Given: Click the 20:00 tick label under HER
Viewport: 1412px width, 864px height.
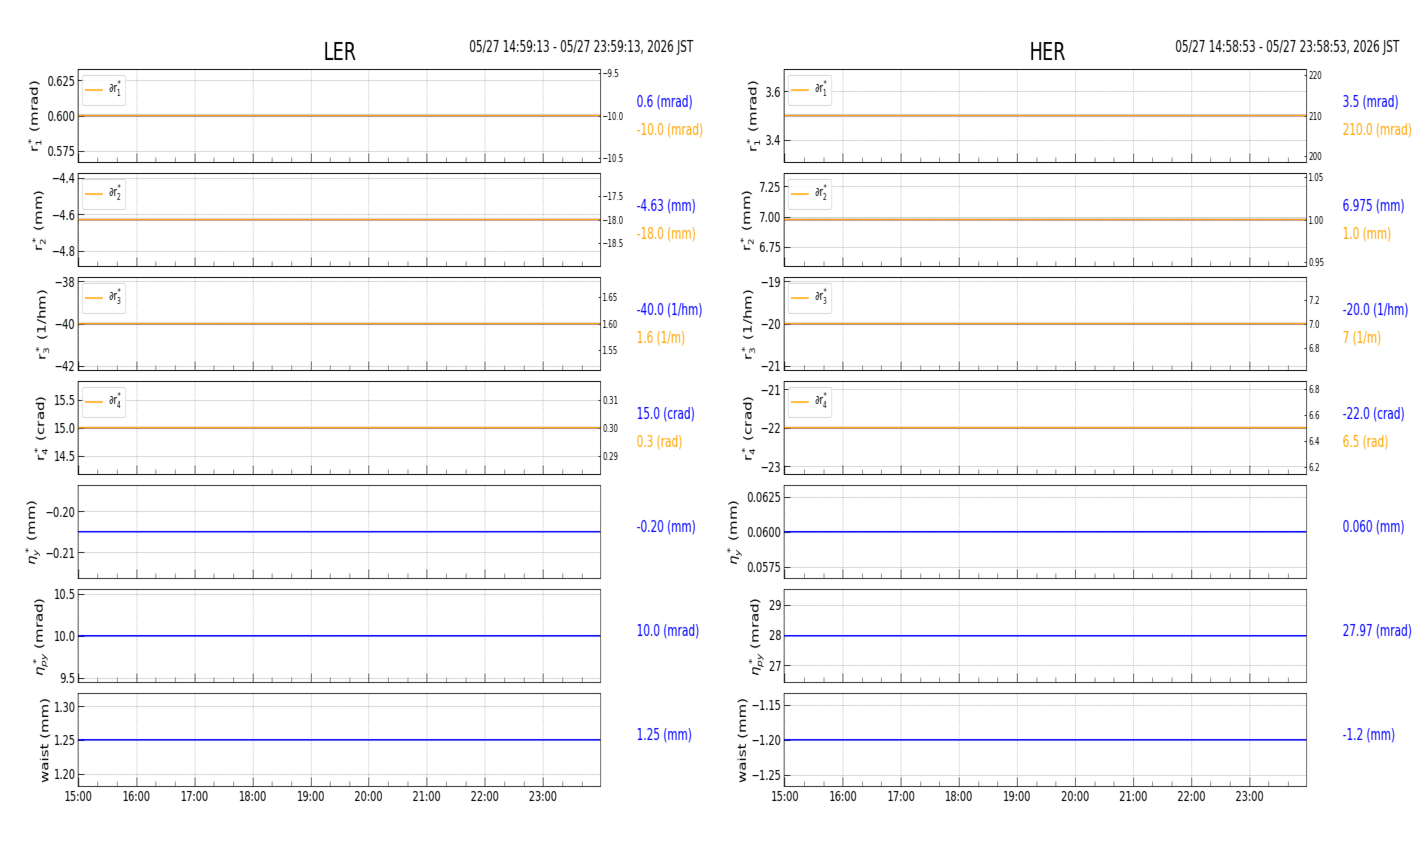Looking at the screenshot, I should click(x=1075, y=797).
